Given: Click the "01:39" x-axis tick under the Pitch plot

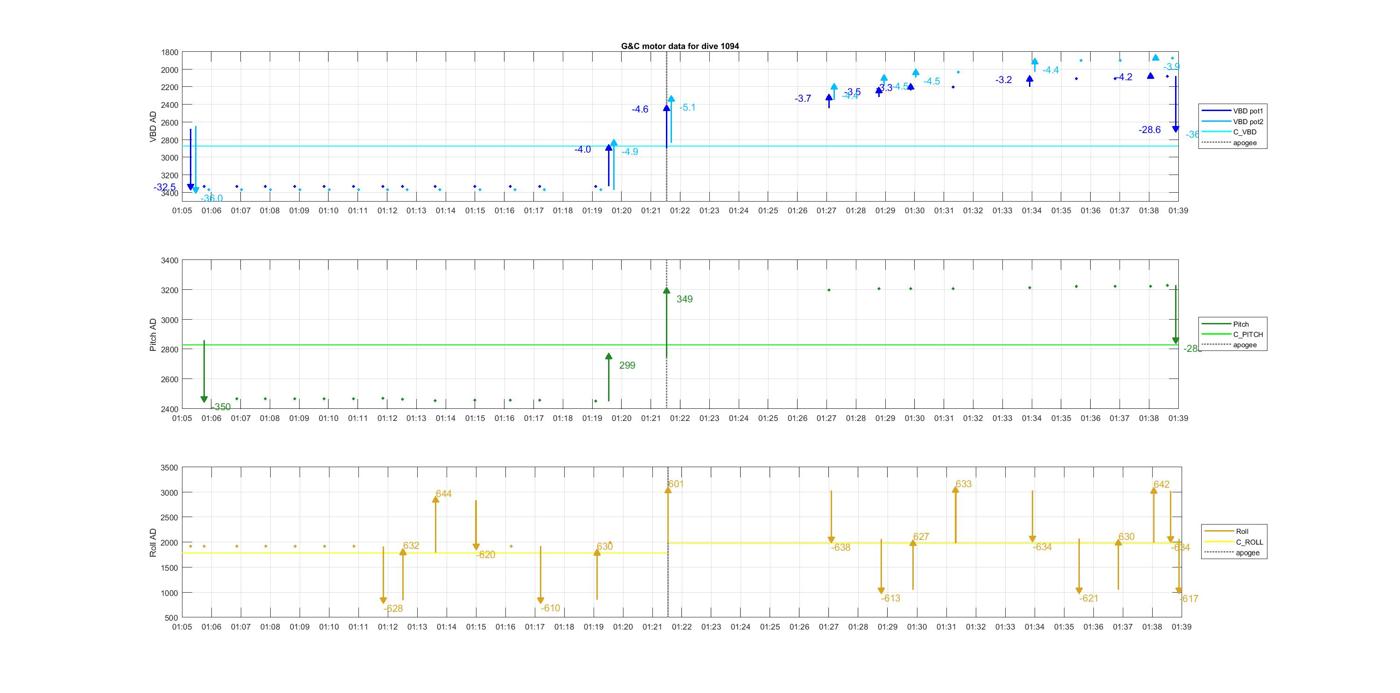Looking at the screenshot, I should click(x=1178, y=418).
